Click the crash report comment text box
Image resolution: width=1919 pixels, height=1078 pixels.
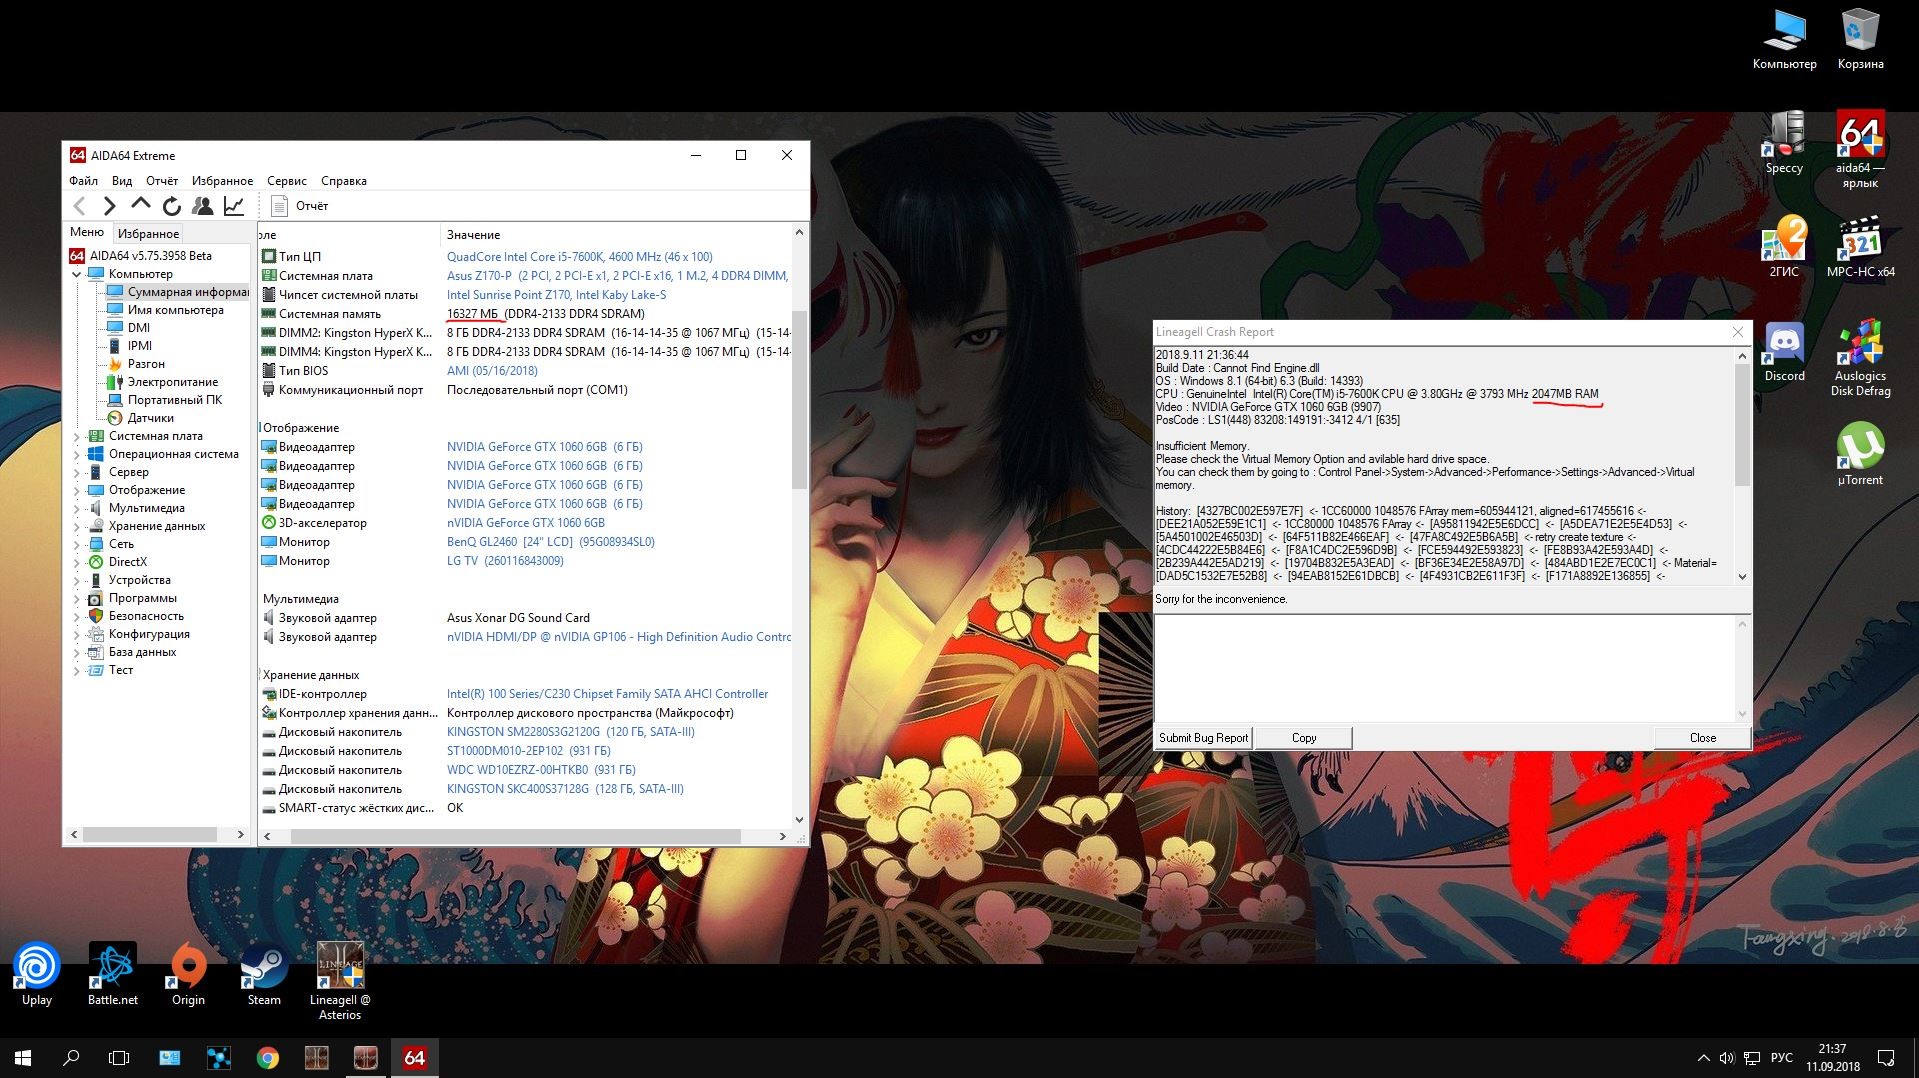click(1444, 668)
